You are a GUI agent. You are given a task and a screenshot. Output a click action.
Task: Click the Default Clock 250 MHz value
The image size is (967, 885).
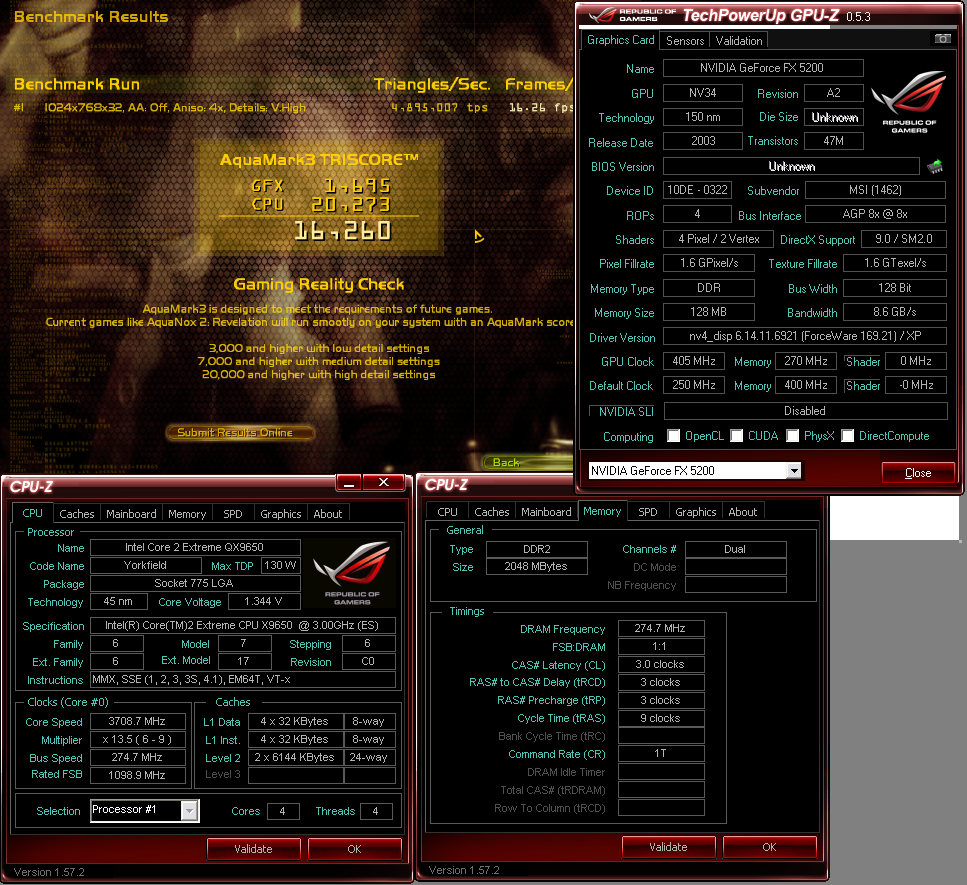tap(694, 385)
